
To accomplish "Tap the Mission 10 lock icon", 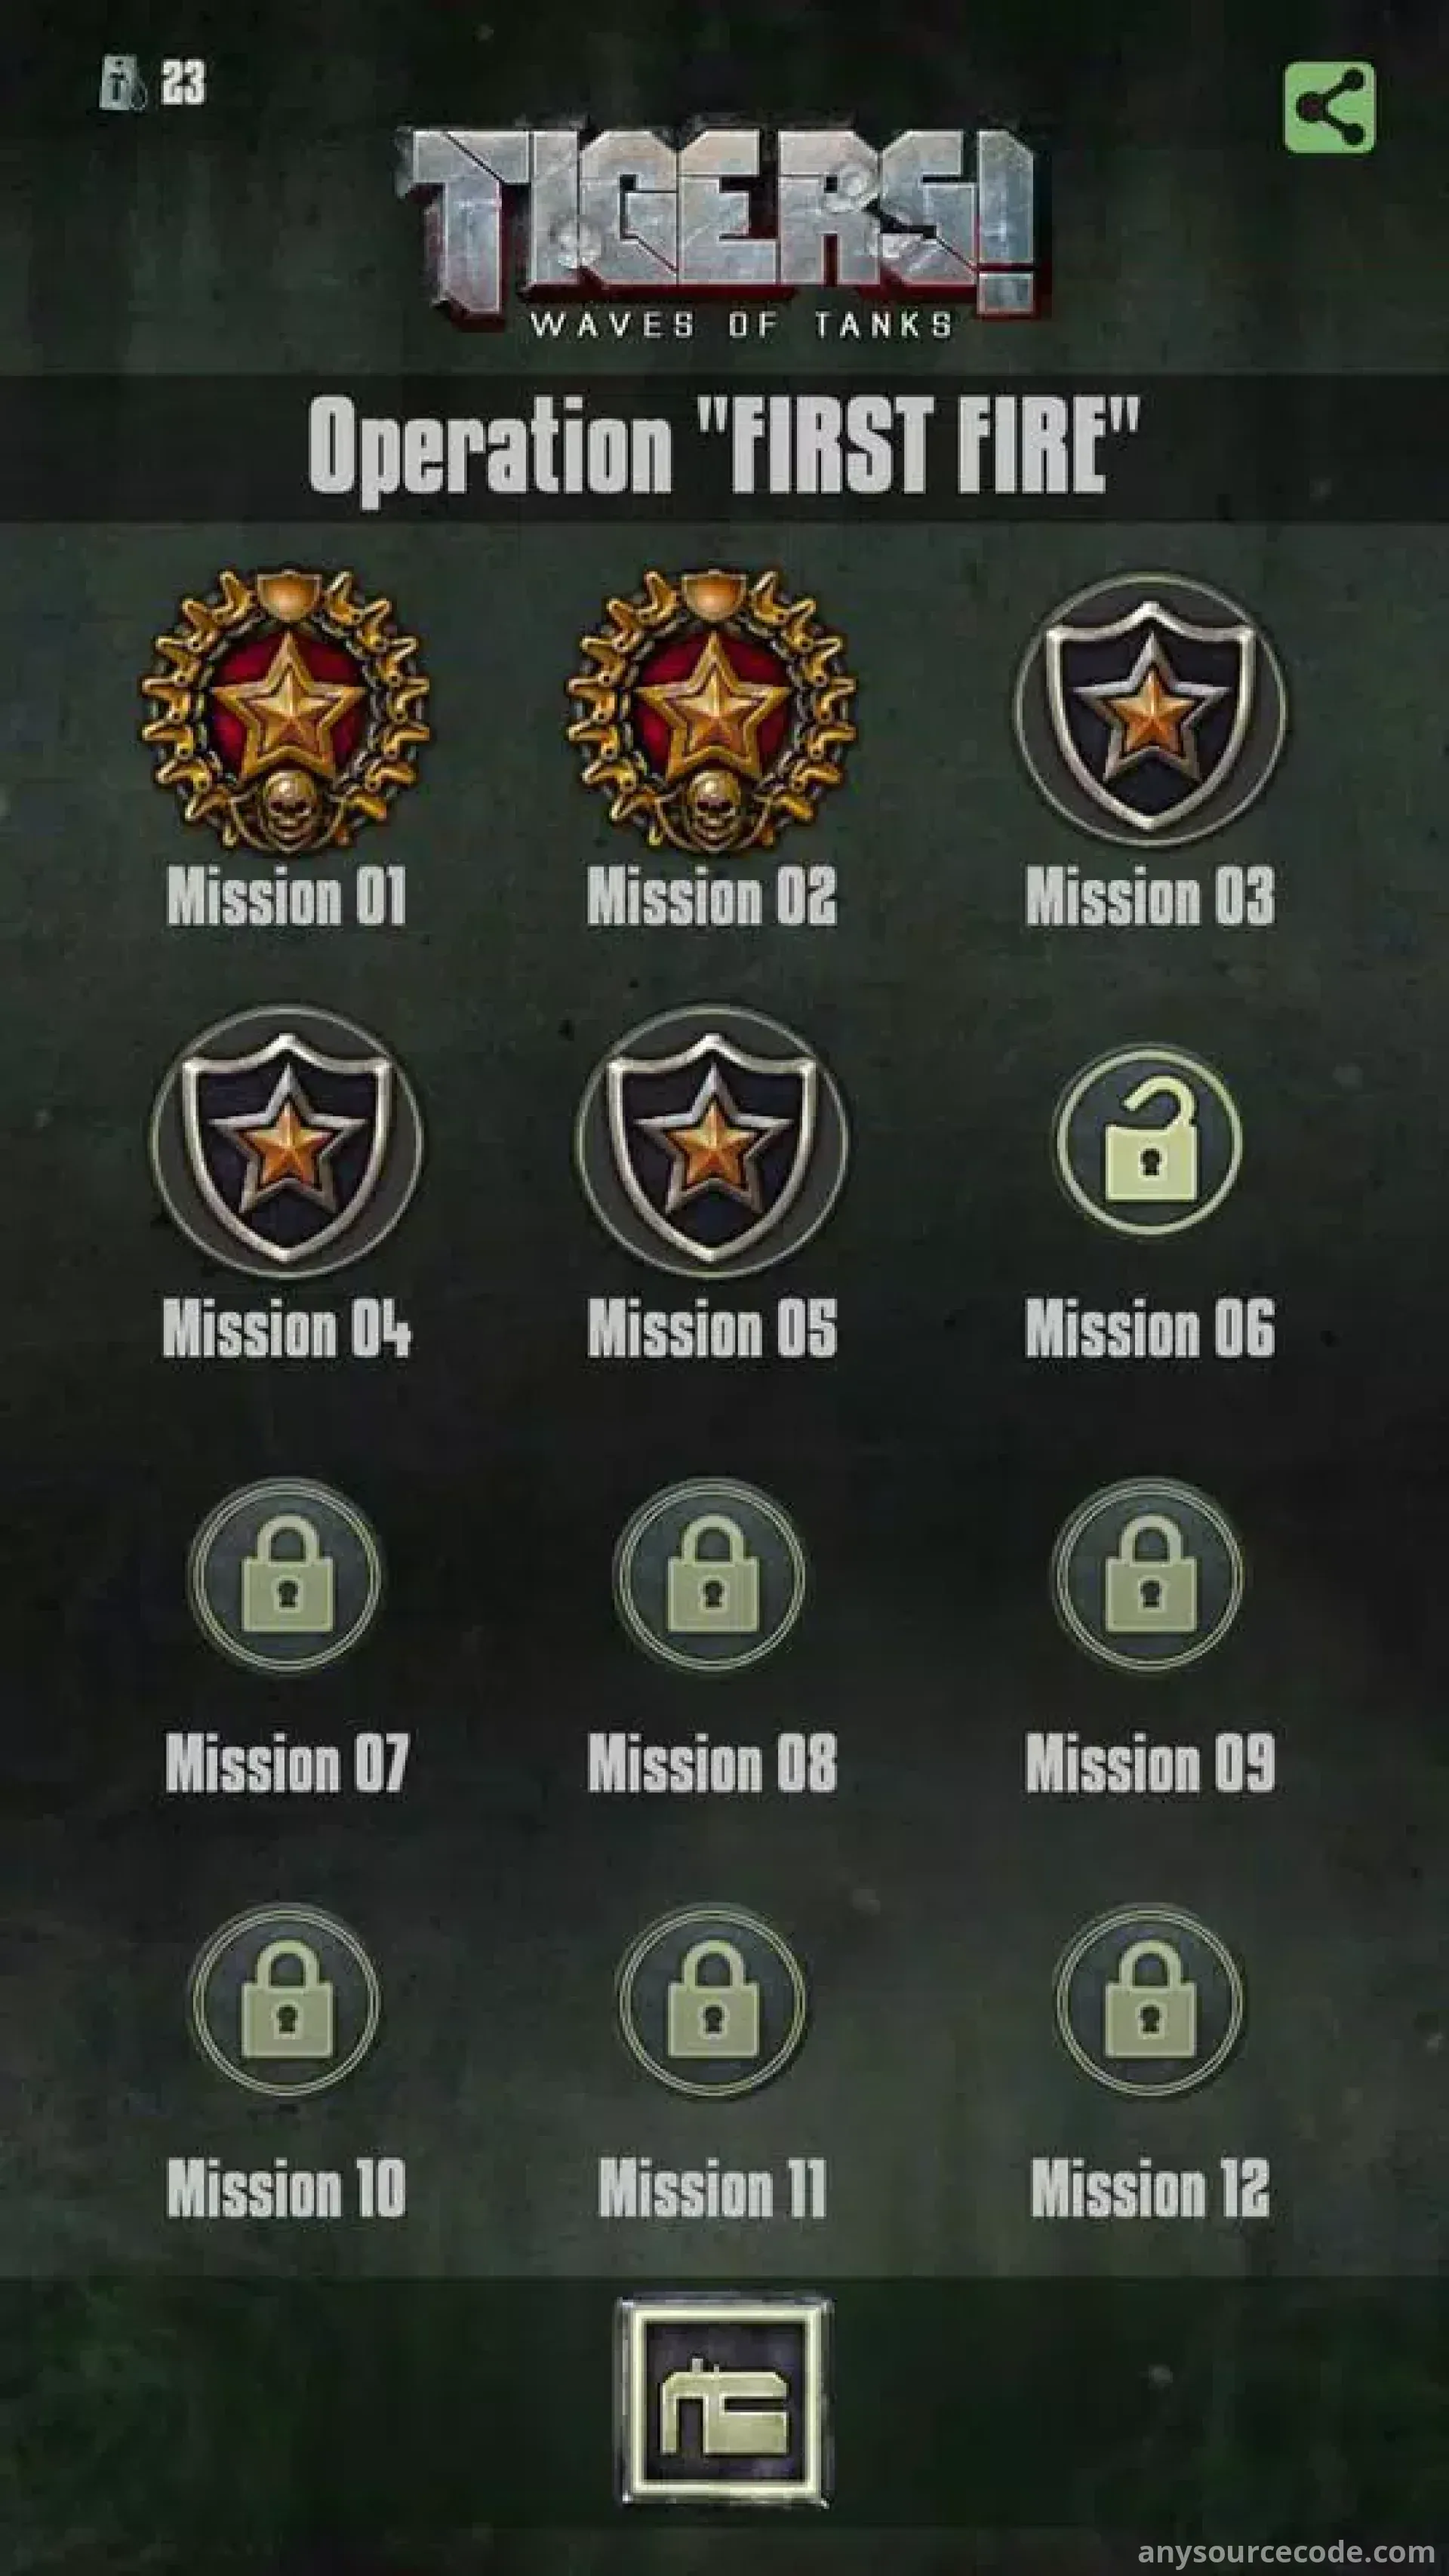I will (286, 2000).
